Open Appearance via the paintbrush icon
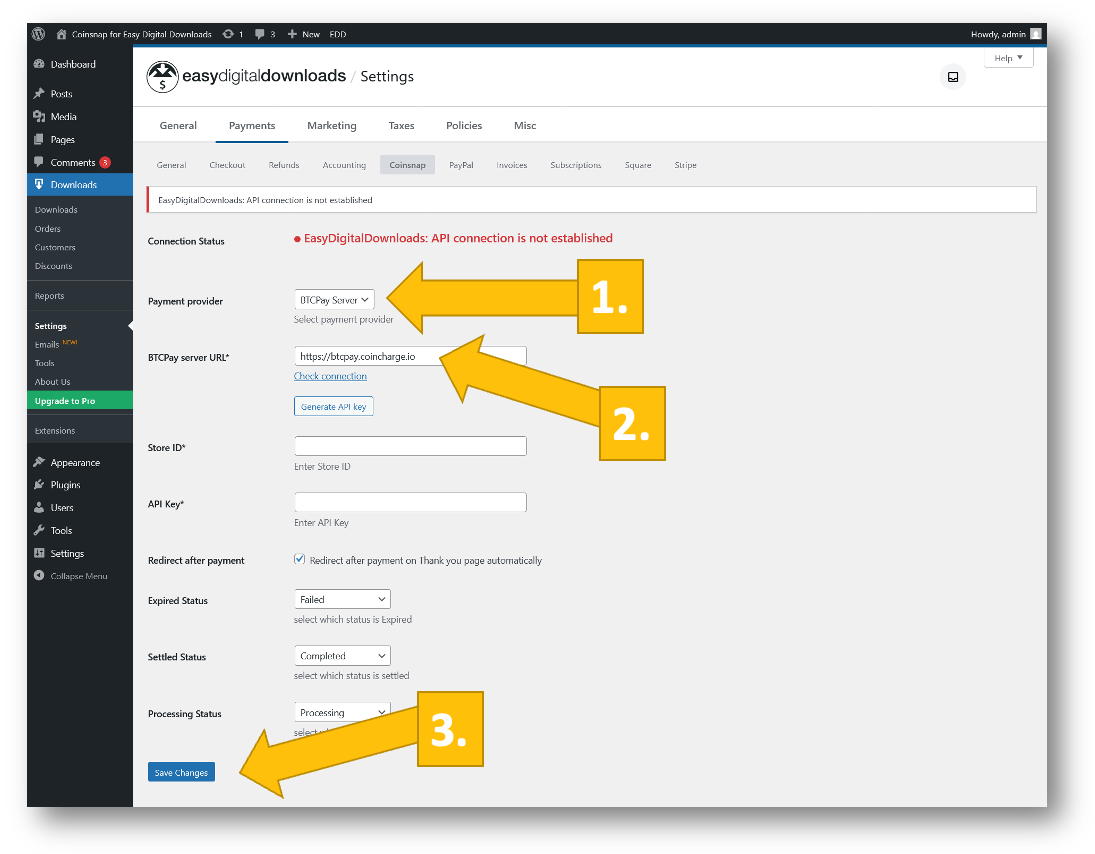The width and height of the screenshot is (1095, 854). point(39,462)
